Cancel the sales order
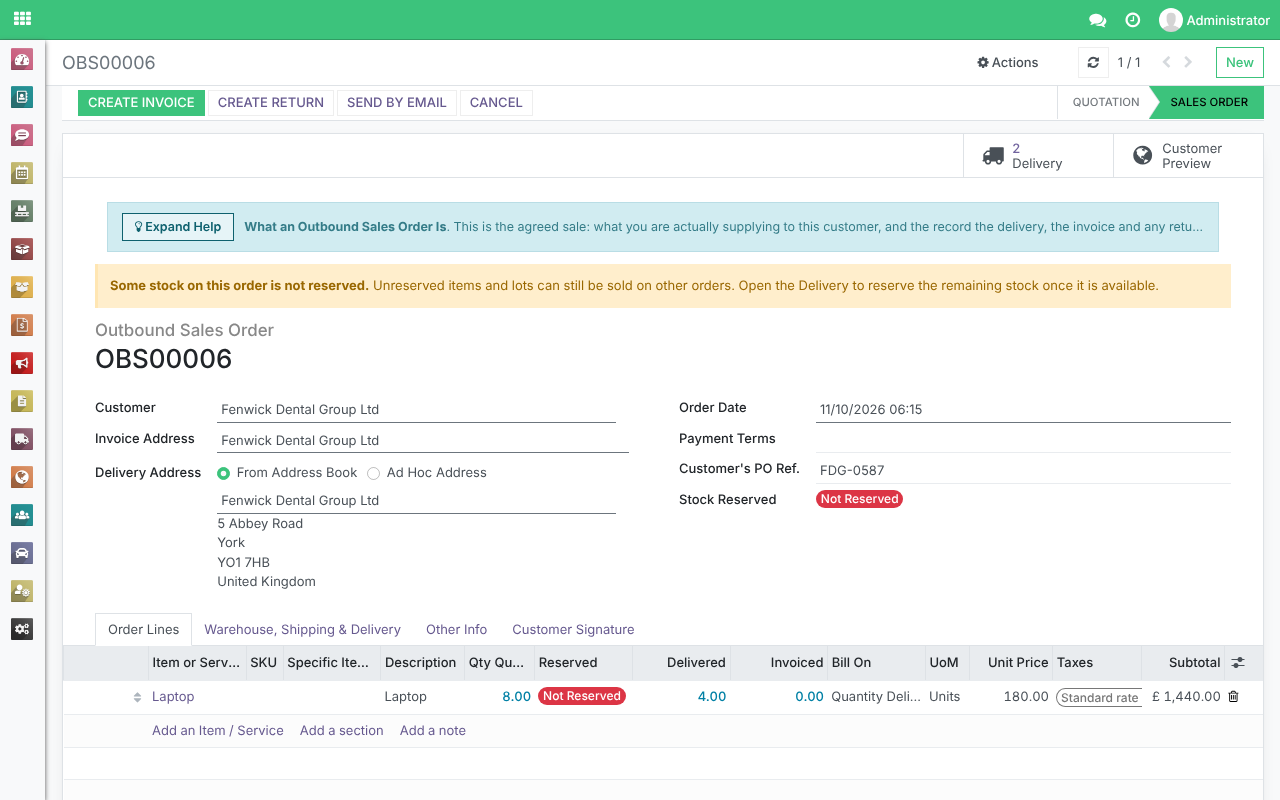Screen dimensions: 1280x800 click(x=496, y=103)
